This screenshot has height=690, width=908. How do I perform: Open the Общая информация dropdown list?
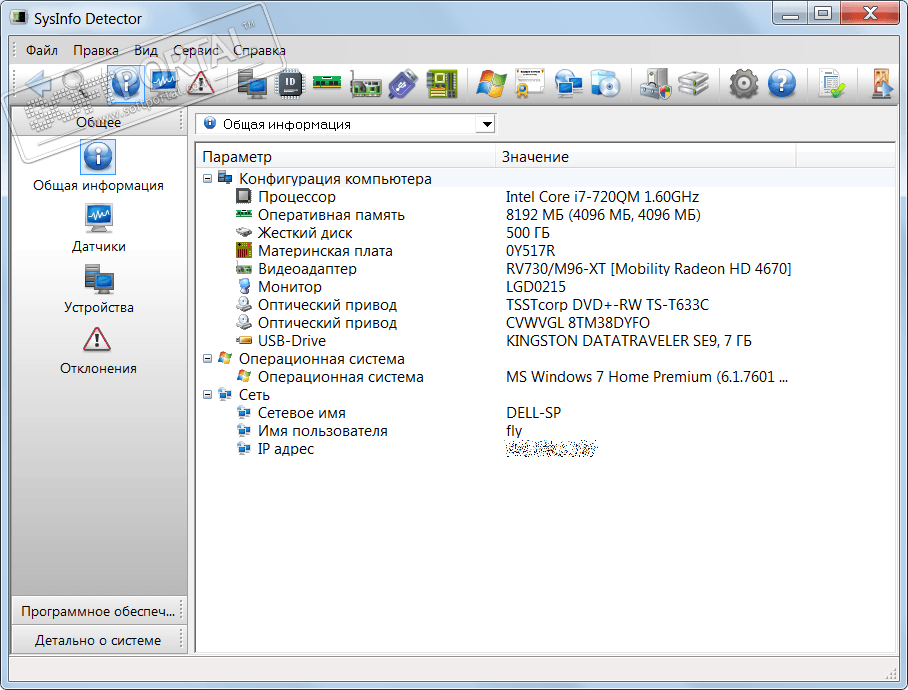pos(487,124)
